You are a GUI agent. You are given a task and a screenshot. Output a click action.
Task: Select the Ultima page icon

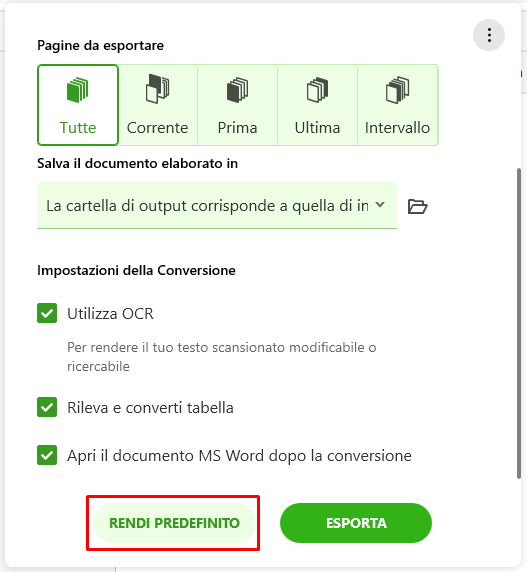[317, 90]
